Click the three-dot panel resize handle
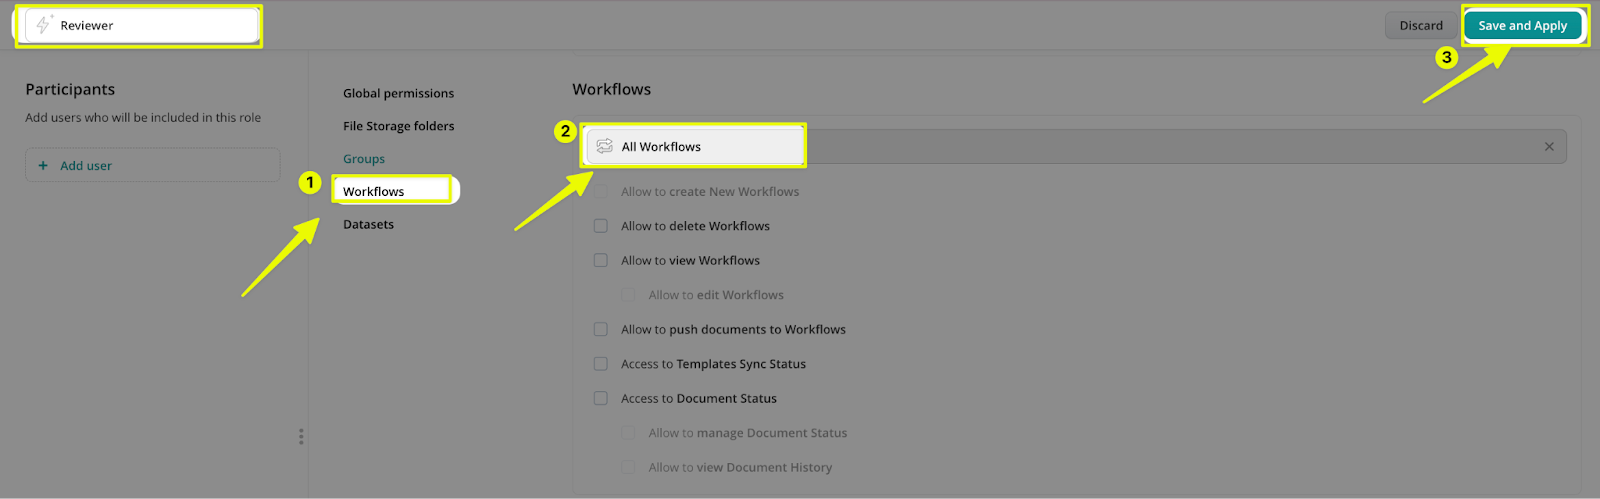Screen dimensions: 1600x499 (x=301, y=437)
